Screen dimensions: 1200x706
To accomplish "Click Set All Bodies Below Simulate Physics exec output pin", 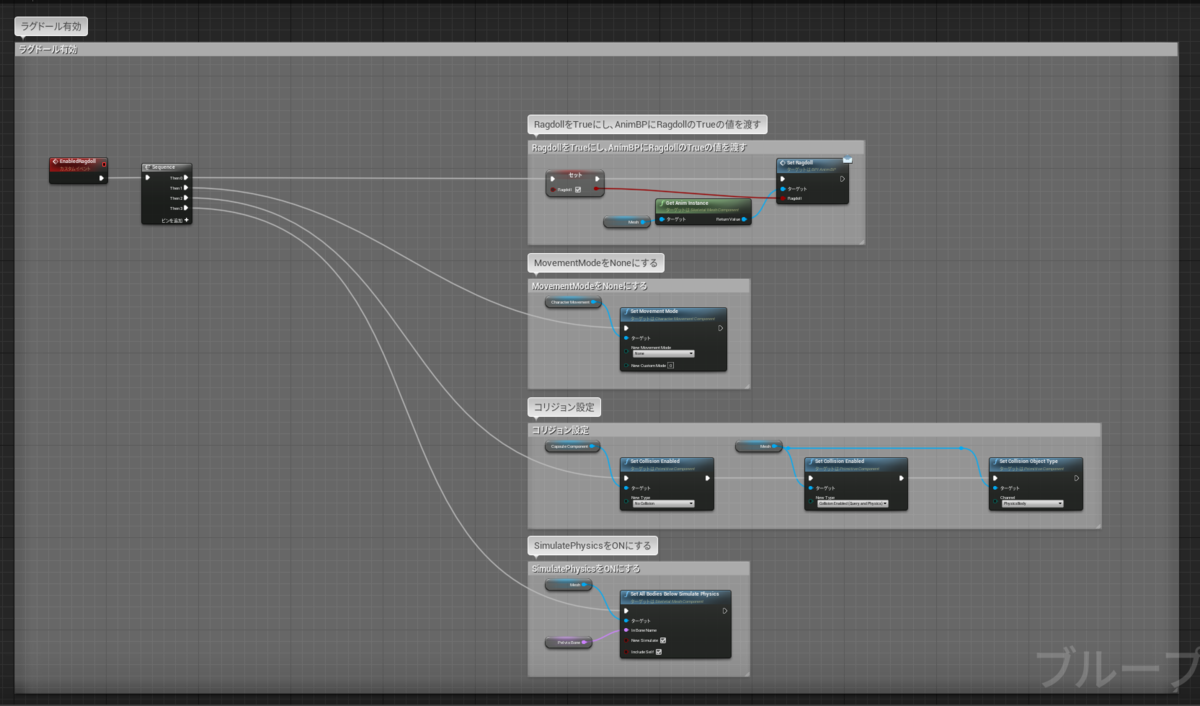I will [726, 610].
